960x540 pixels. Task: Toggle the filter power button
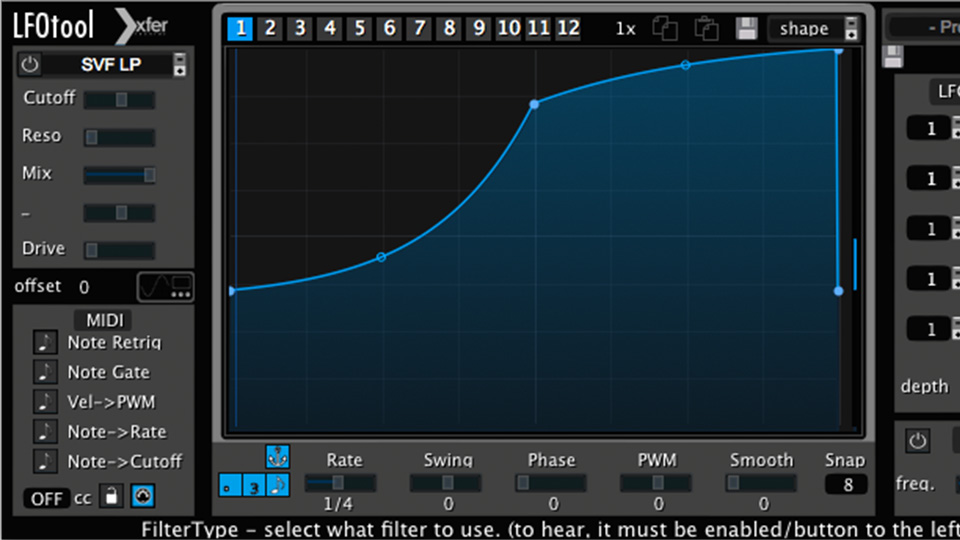tap(30, 65)
